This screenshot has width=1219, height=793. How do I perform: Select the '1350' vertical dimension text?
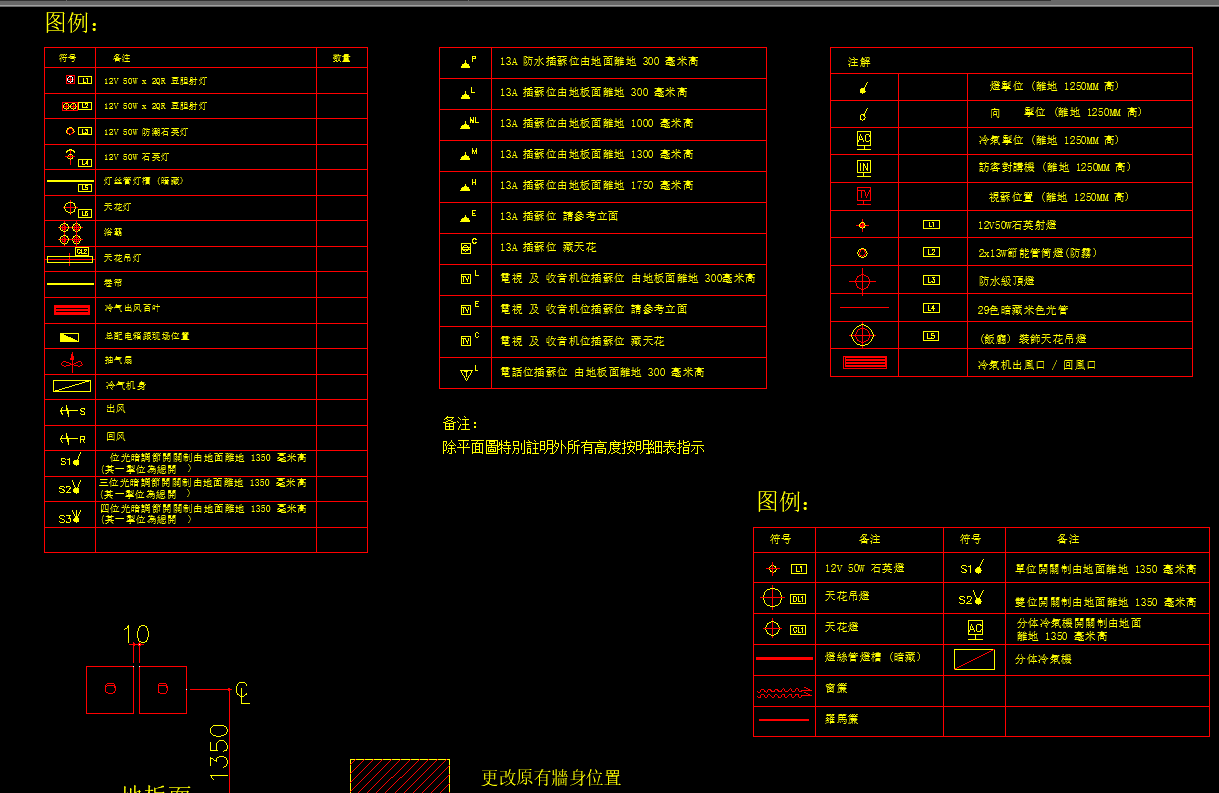(x=219, y=751)
